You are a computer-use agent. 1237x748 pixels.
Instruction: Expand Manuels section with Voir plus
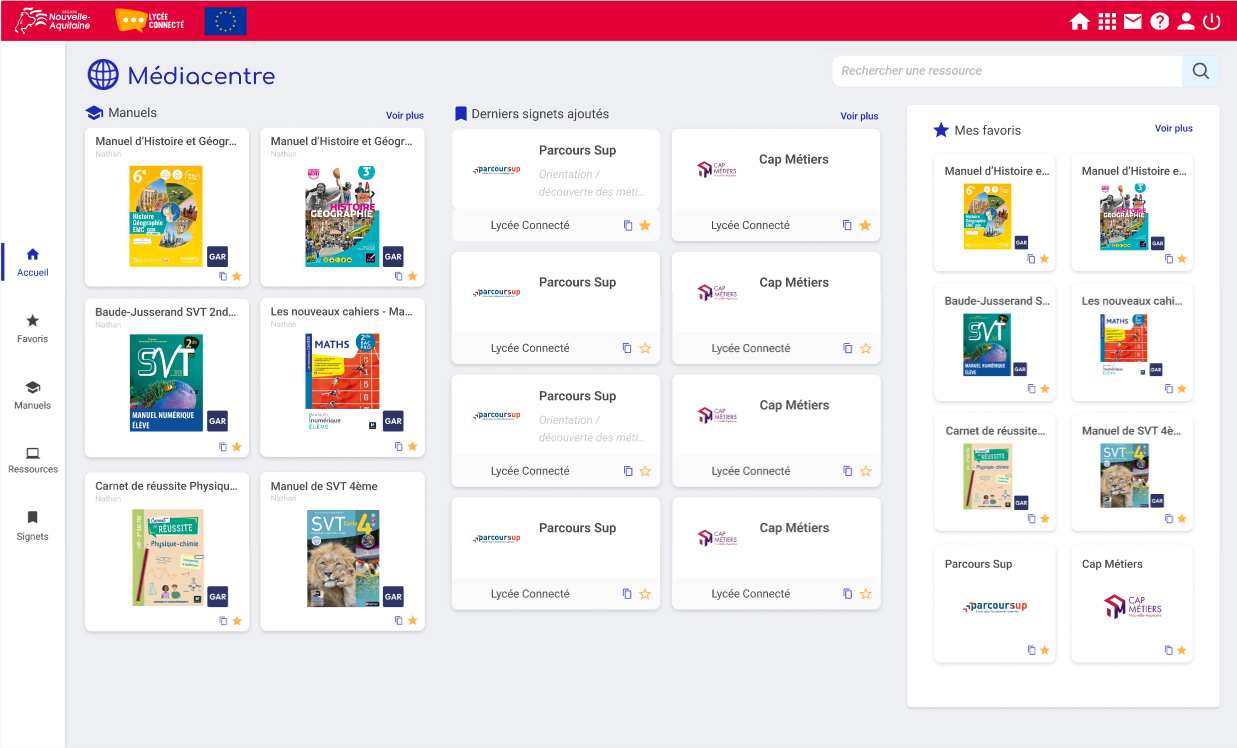pos(404,115)
